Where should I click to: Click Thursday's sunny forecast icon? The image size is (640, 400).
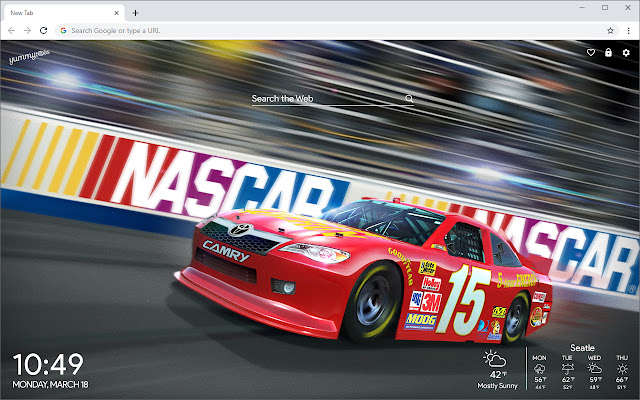click(622, 369)
